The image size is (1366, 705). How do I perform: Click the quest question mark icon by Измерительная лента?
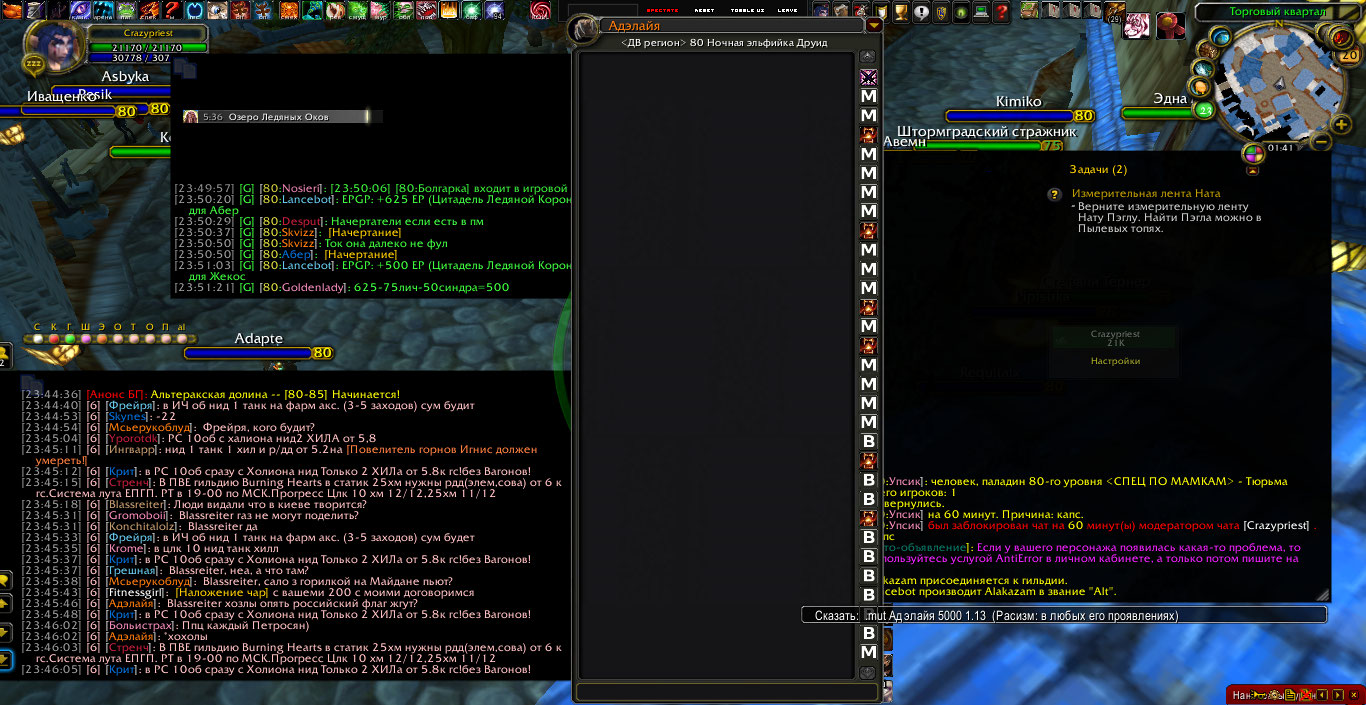(x=1054, y=194)
